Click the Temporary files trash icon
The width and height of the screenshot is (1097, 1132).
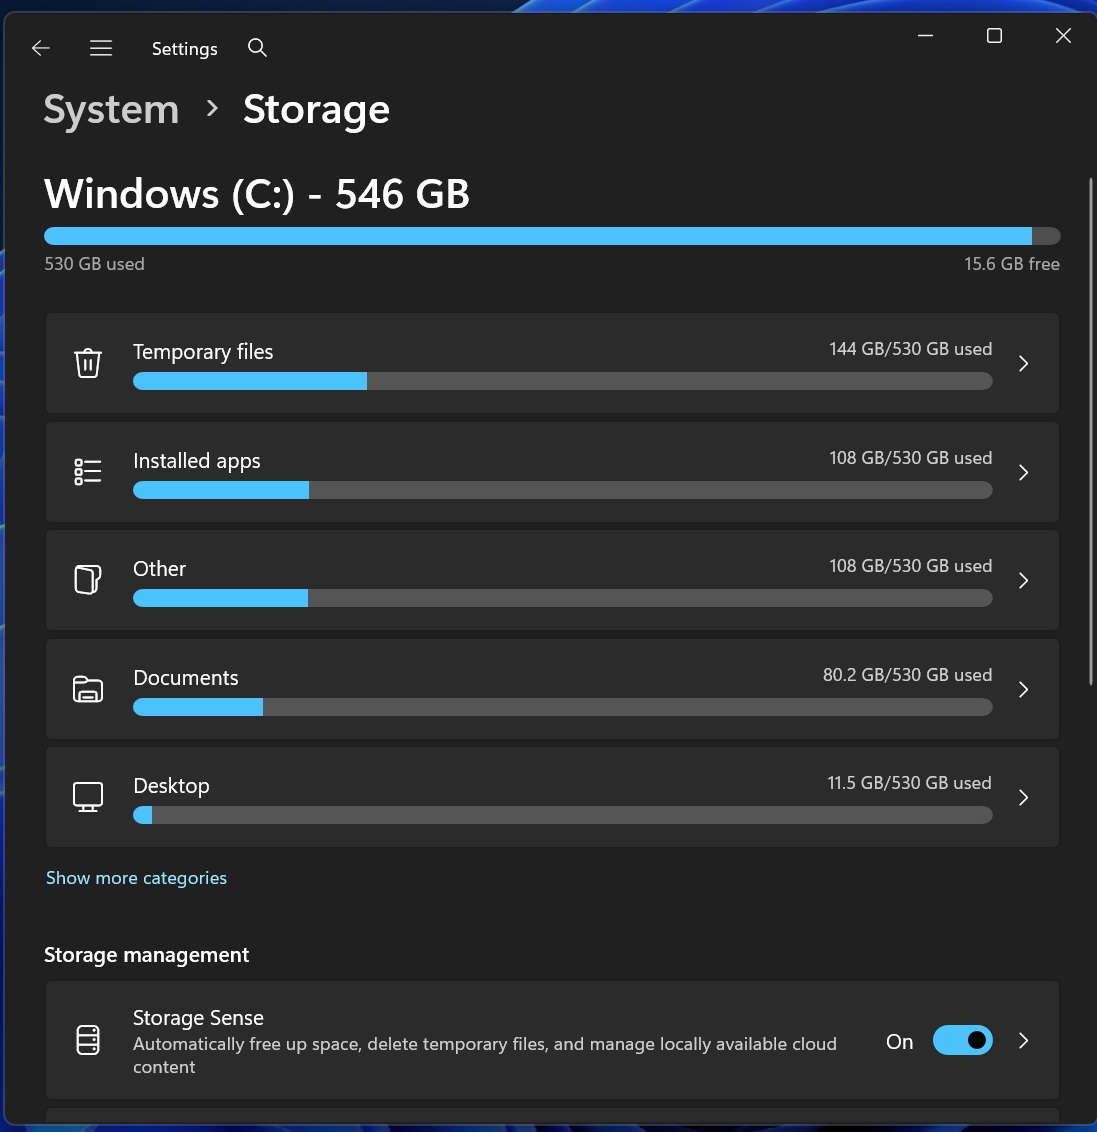88,363
